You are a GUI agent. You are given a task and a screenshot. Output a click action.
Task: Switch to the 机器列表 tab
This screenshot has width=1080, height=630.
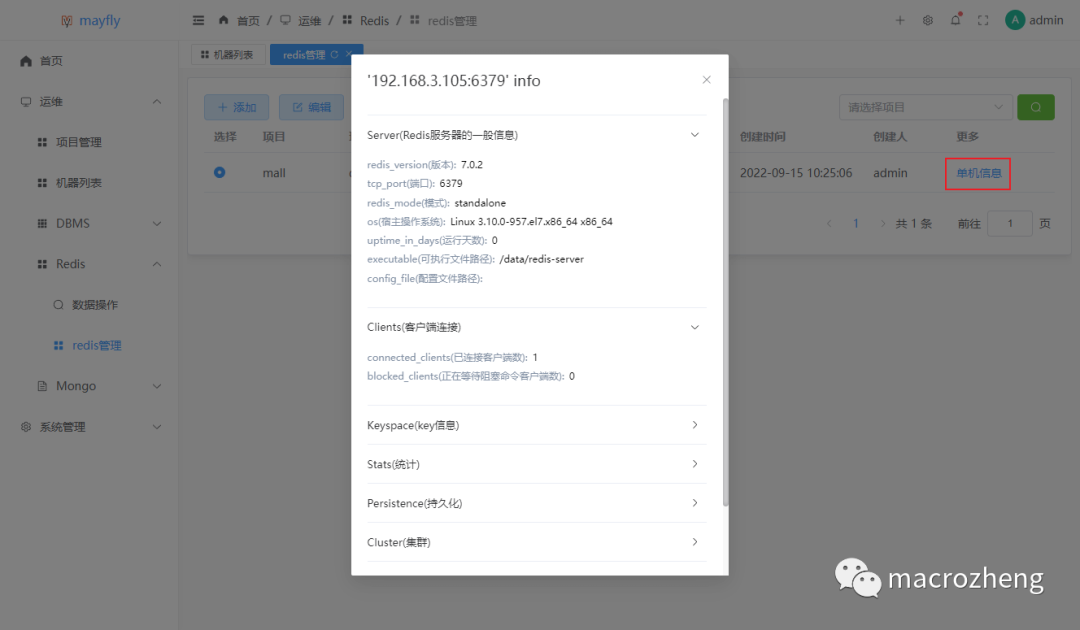point(227,55)
